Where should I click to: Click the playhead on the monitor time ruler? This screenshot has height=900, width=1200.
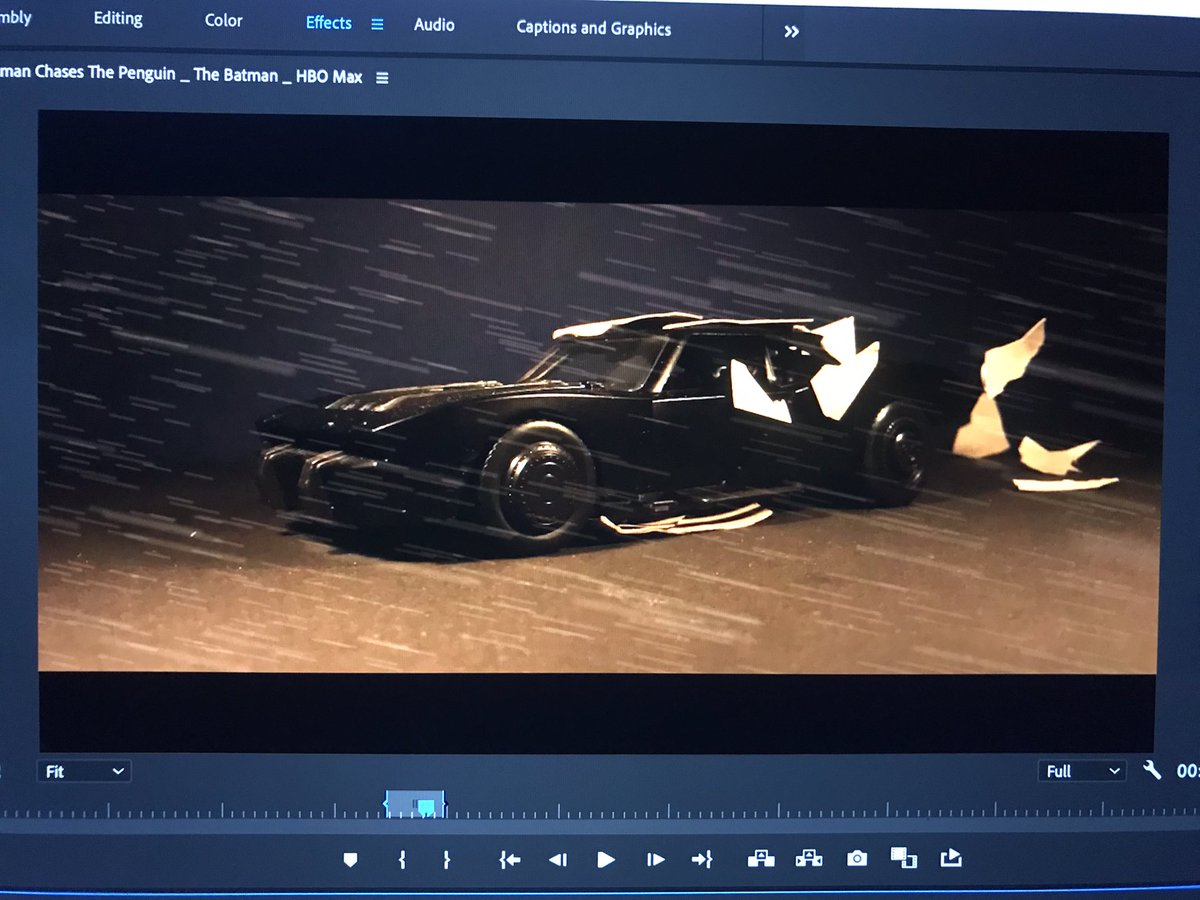tap(426, 806)
